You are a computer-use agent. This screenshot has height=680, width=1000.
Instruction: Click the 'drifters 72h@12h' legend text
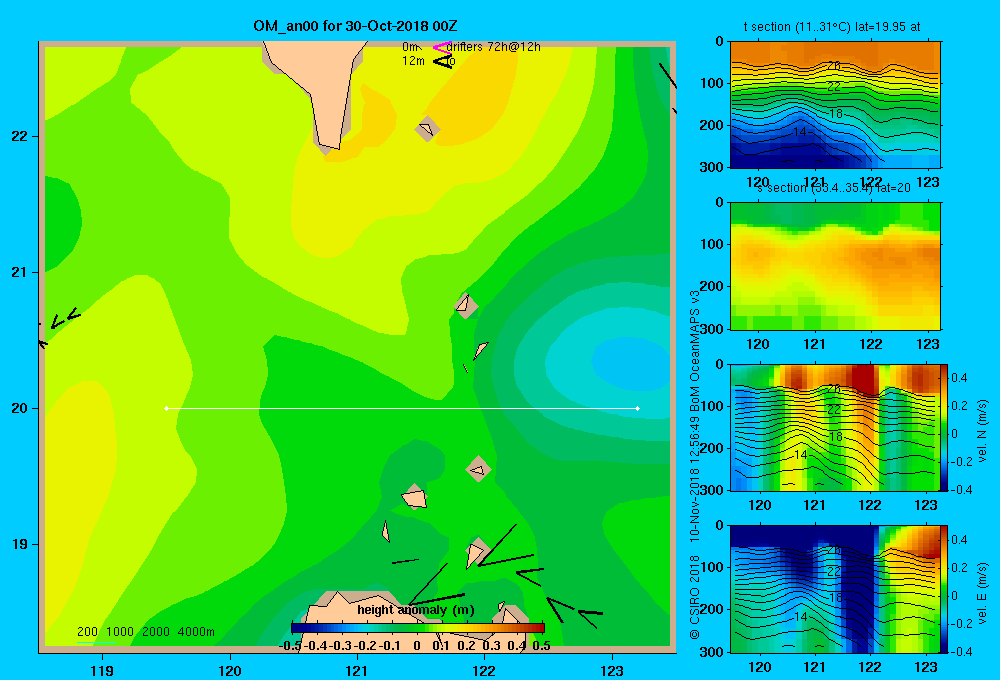493,47
